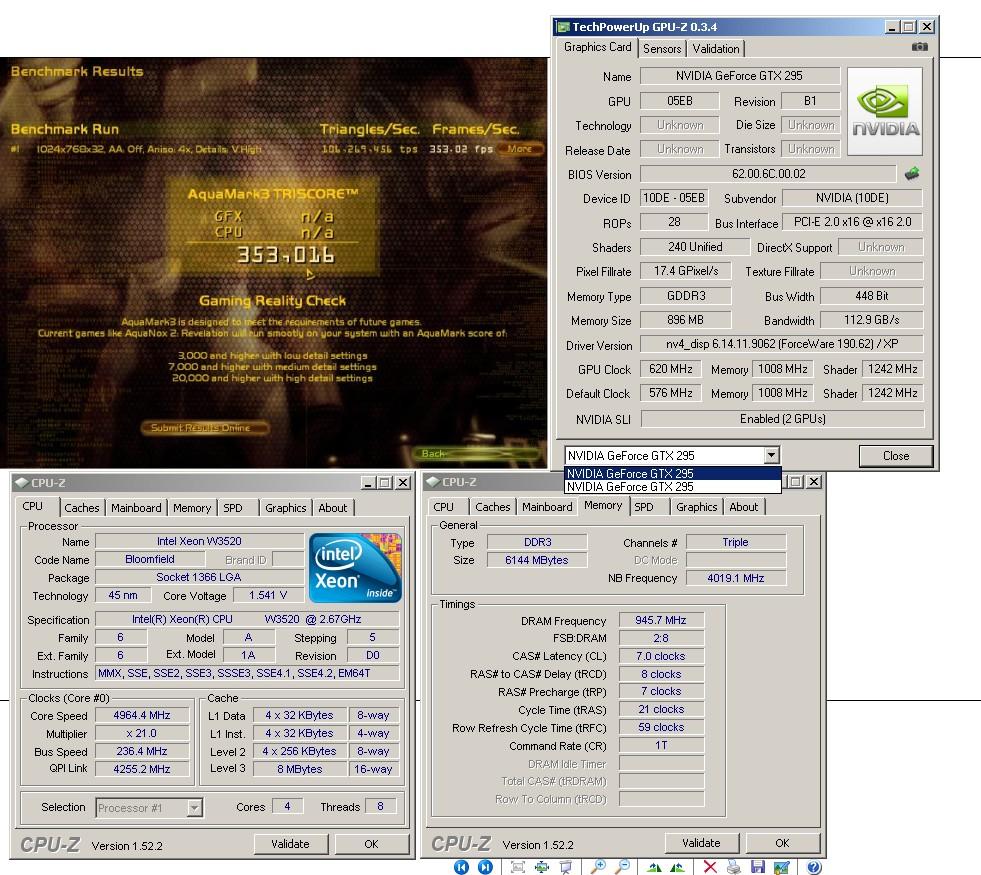Save a copy using the floppy disk icon
Screen dimensions: 981x875
click(758, 867)
